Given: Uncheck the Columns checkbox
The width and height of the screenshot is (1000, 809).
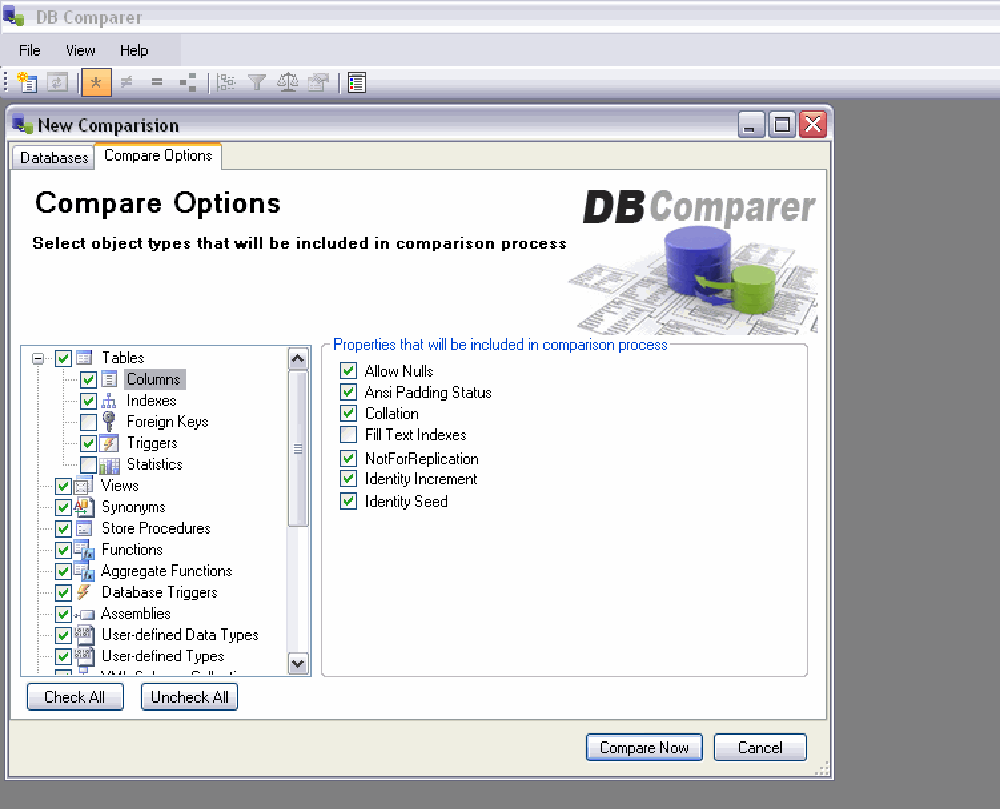Looking at the screenshot, I should tap(88, 380).
